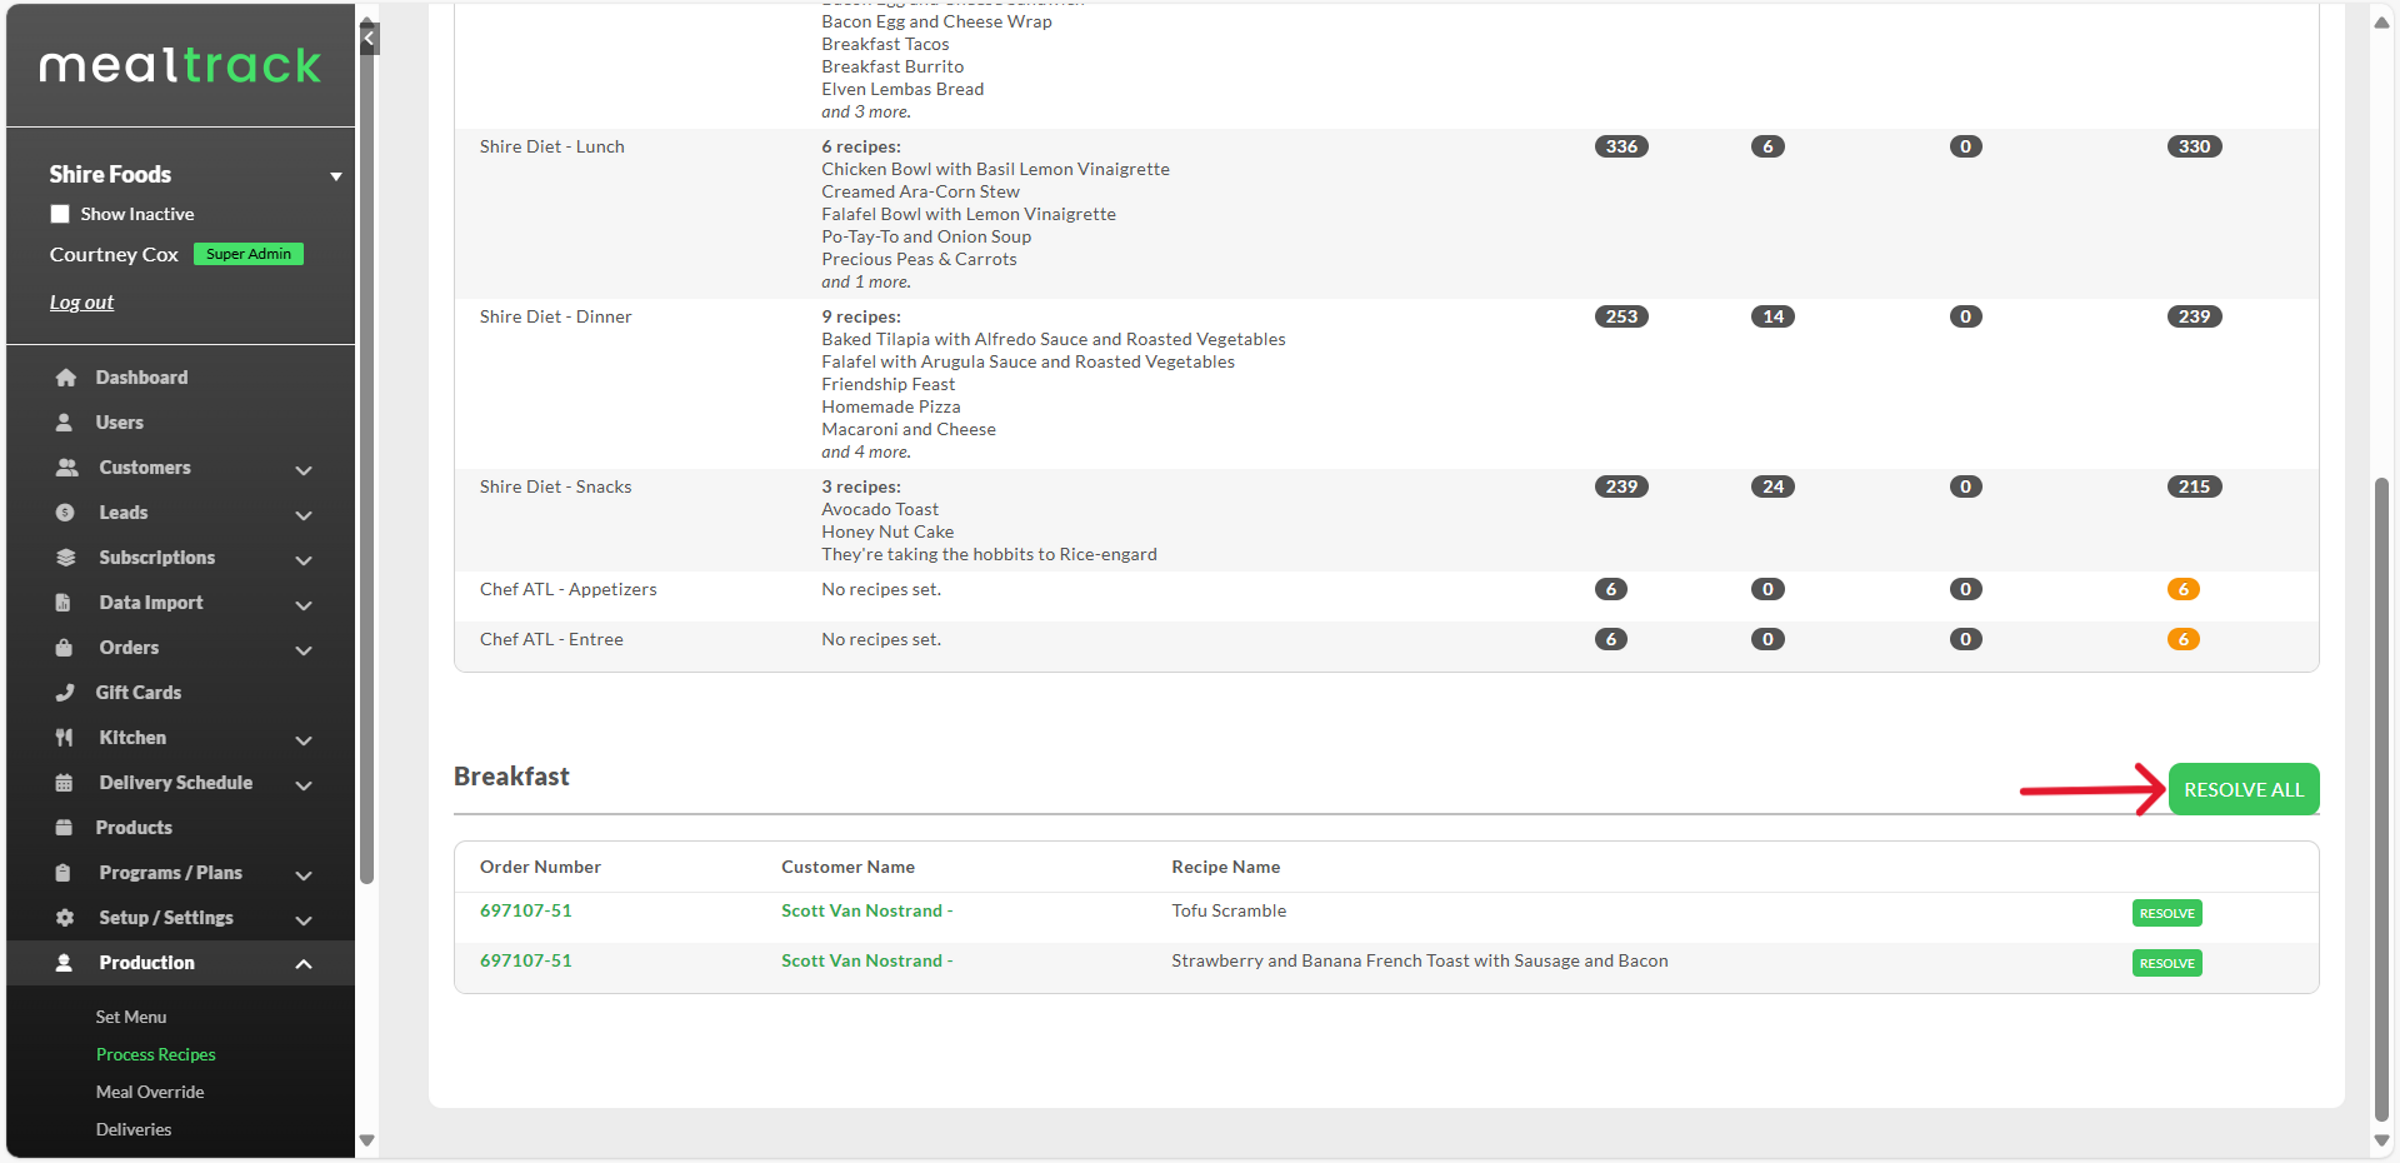Expand the Subscriptions menu chevron
The width and height of the screenshot is (2400, 1163).
pyautogui.click(x=303, y=559)
